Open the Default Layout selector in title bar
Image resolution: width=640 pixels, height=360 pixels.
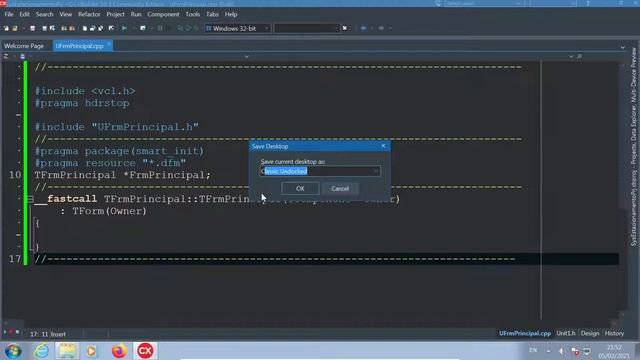coord(484,3)
